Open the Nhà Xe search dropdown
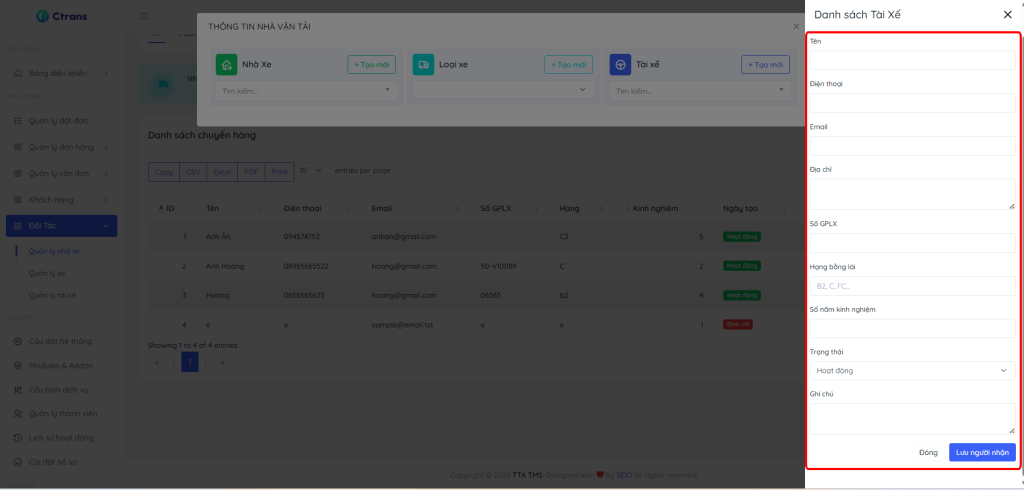The width and height of the screenshot is (1024, 490). pos(306,91)
